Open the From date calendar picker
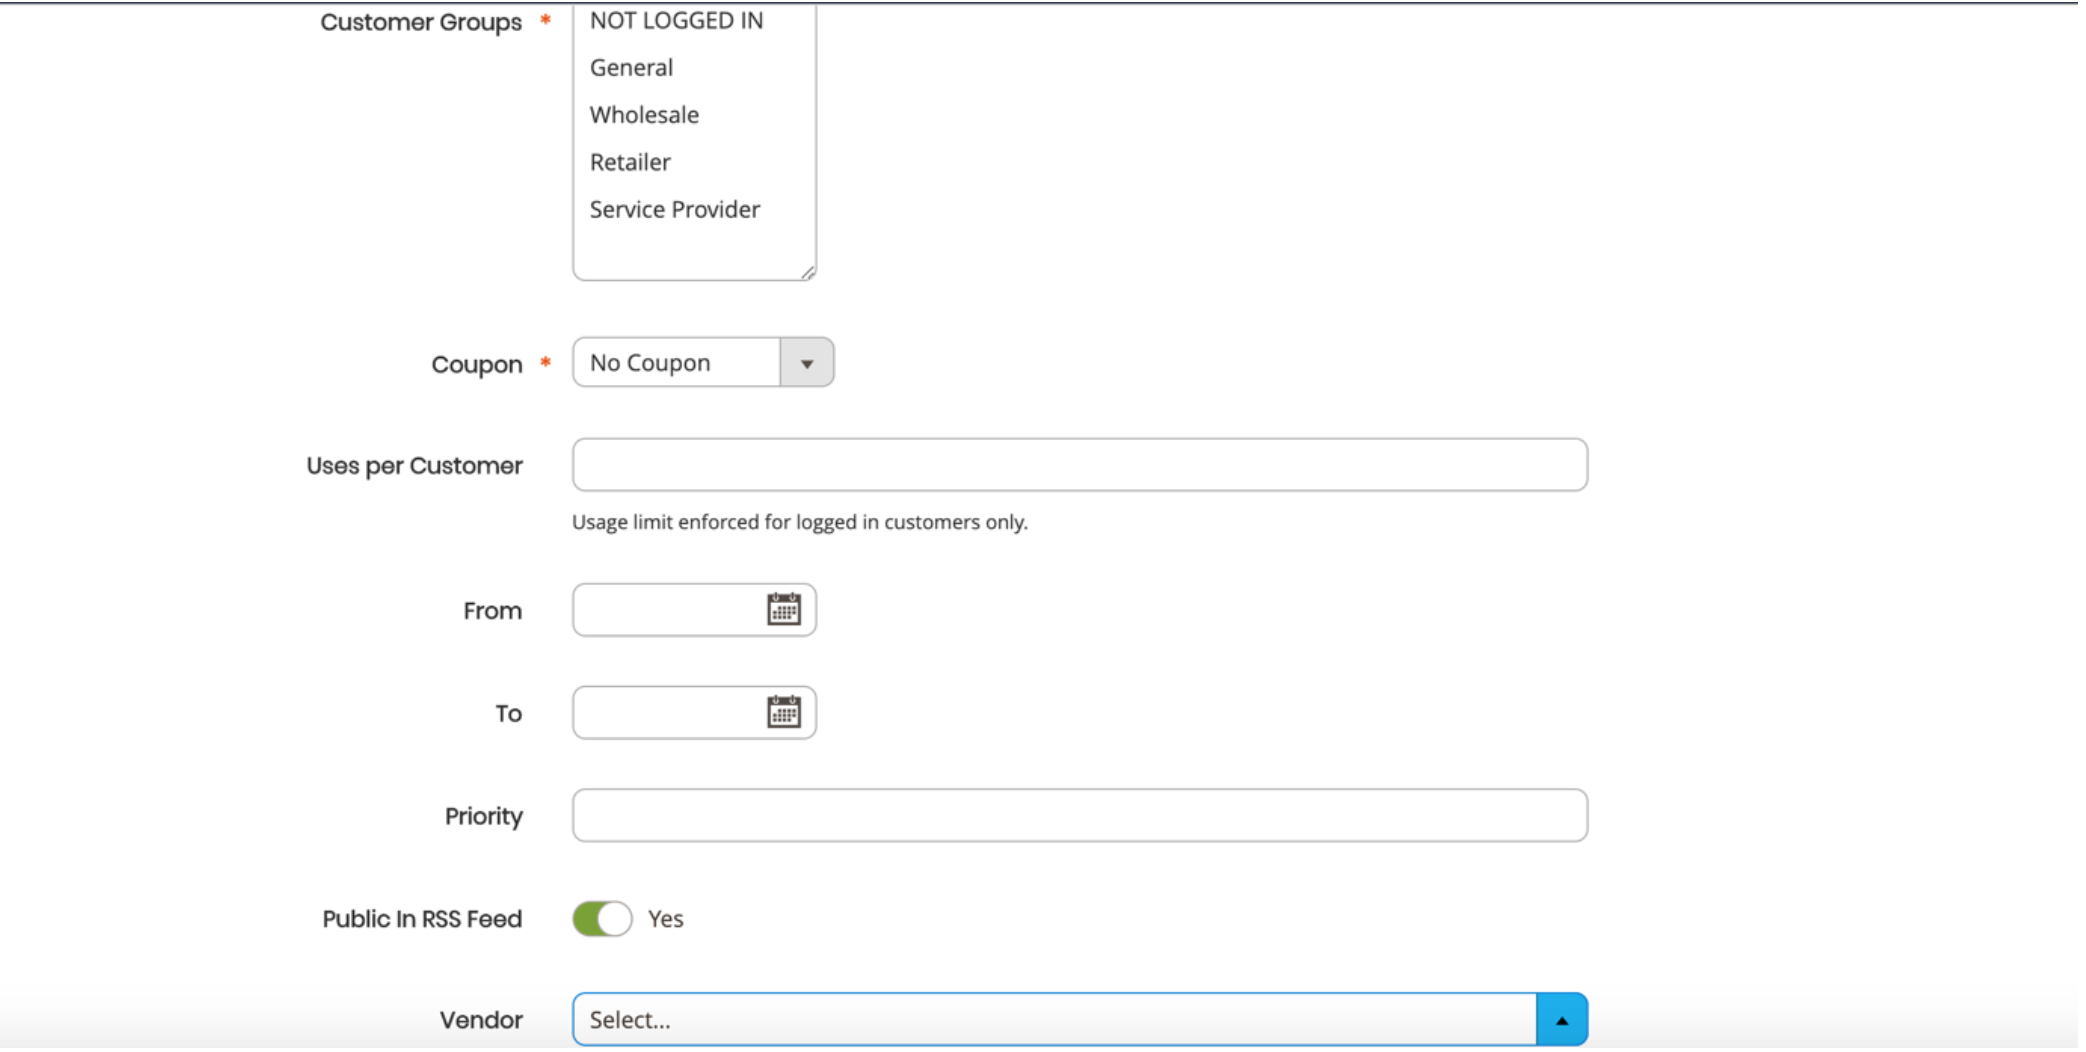The width and height of the screenshot is (2086, 1052). 783,609
